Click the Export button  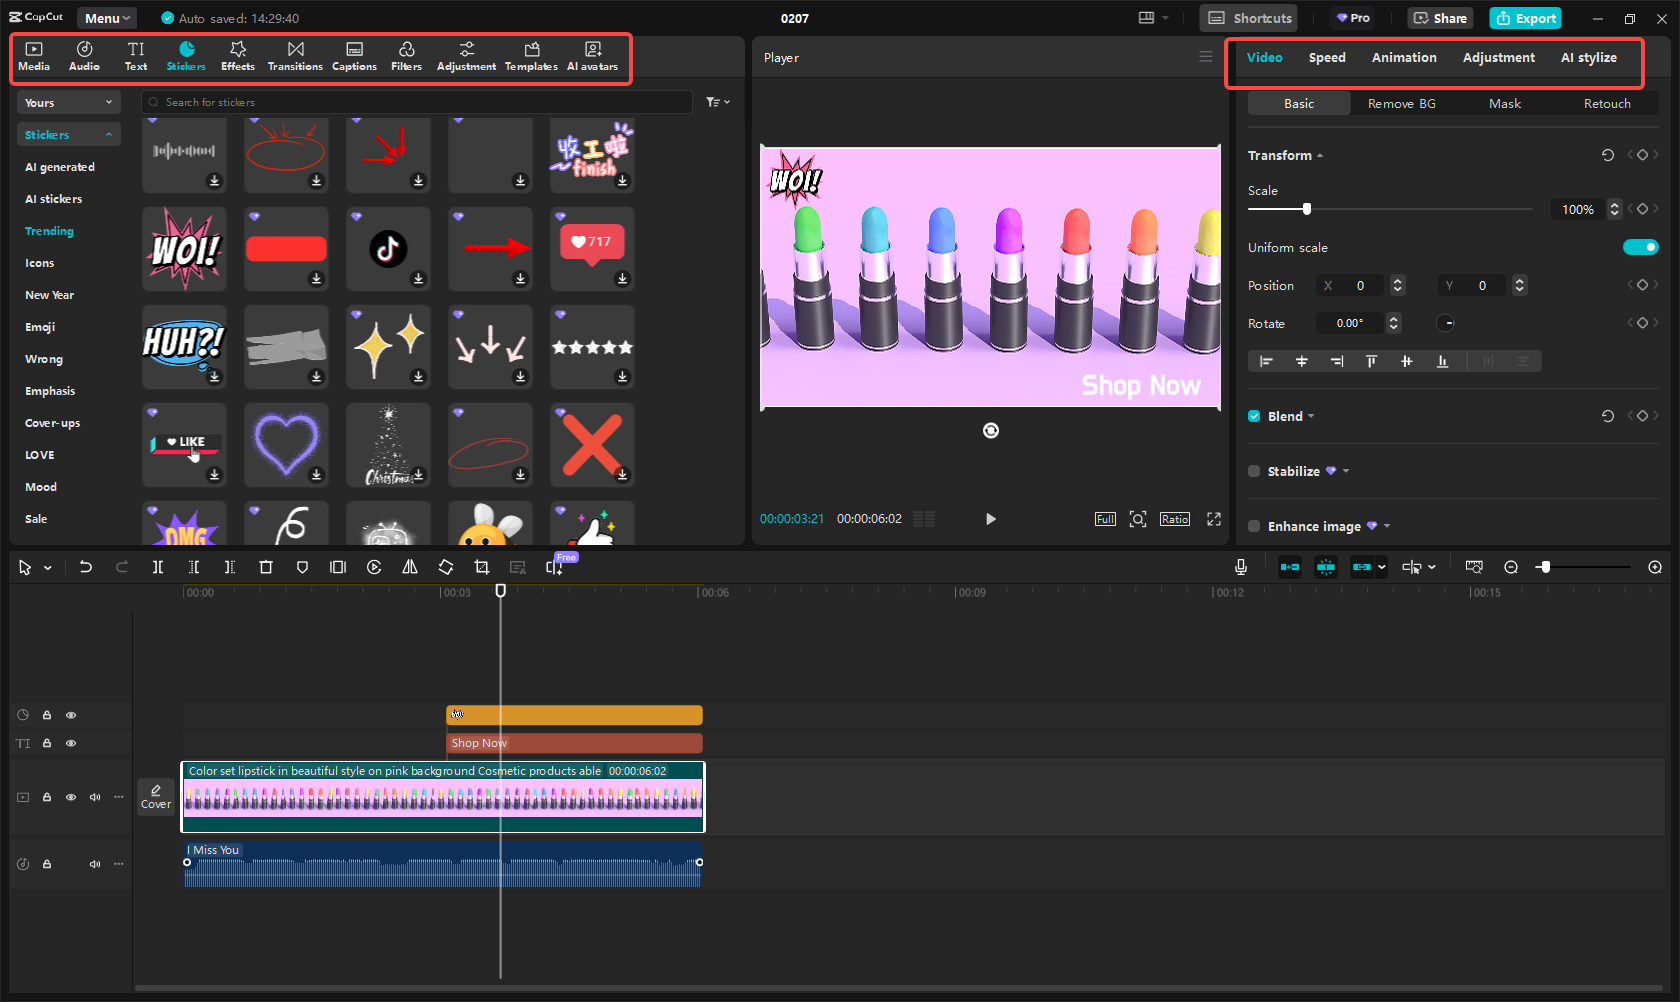[1525, 18]
